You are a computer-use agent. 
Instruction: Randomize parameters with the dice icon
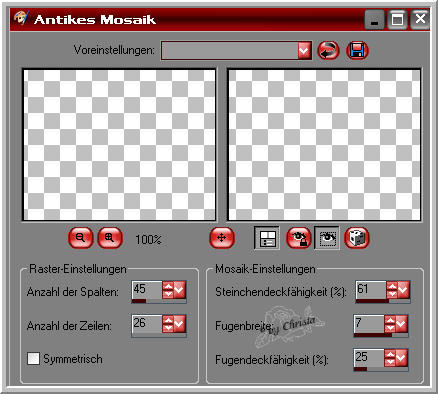tap(357, 238)
